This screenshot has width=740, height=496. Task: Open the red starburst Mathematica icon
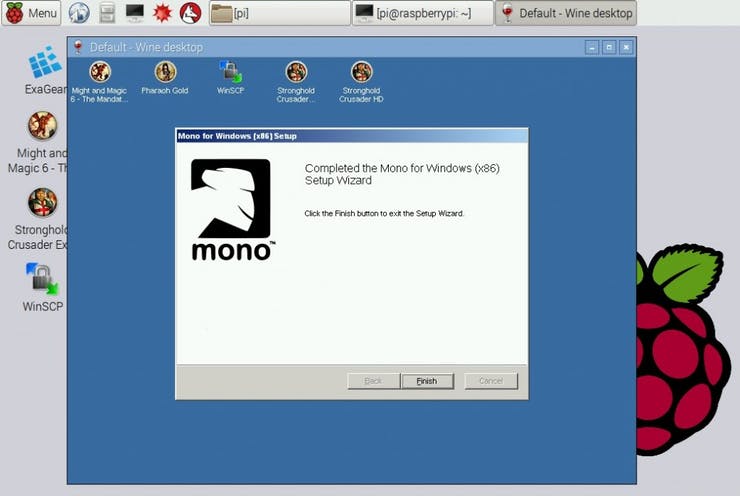coord(162,13)
